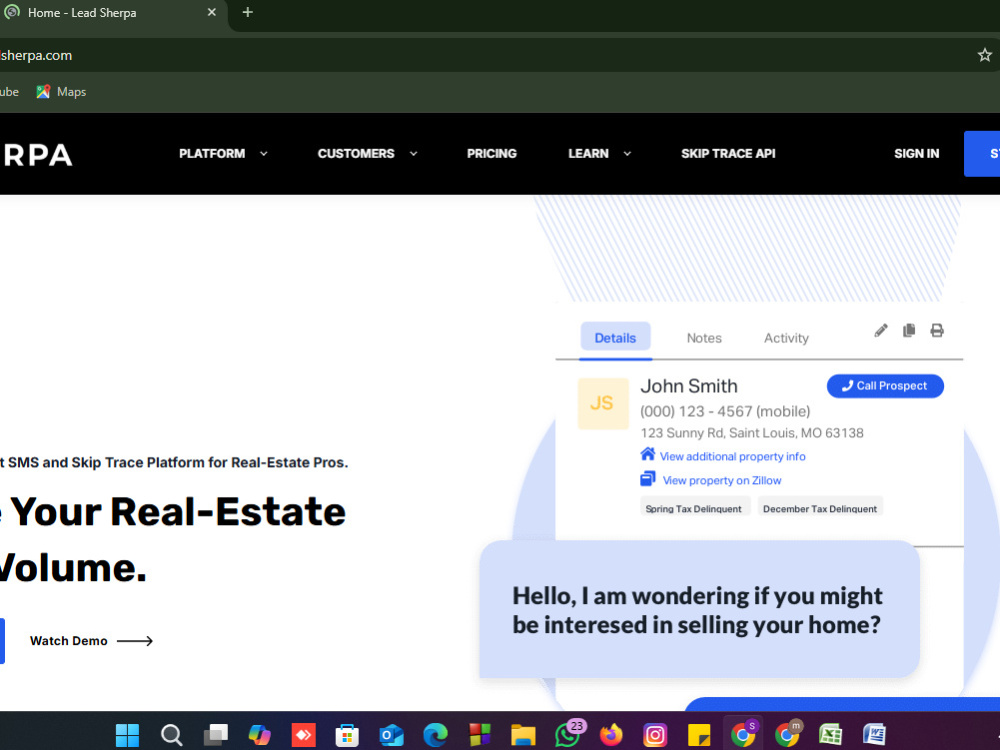Open Instagram from the taskbar
The width and height of the screenshot is (1000, 750).
(x=655, y=735)
